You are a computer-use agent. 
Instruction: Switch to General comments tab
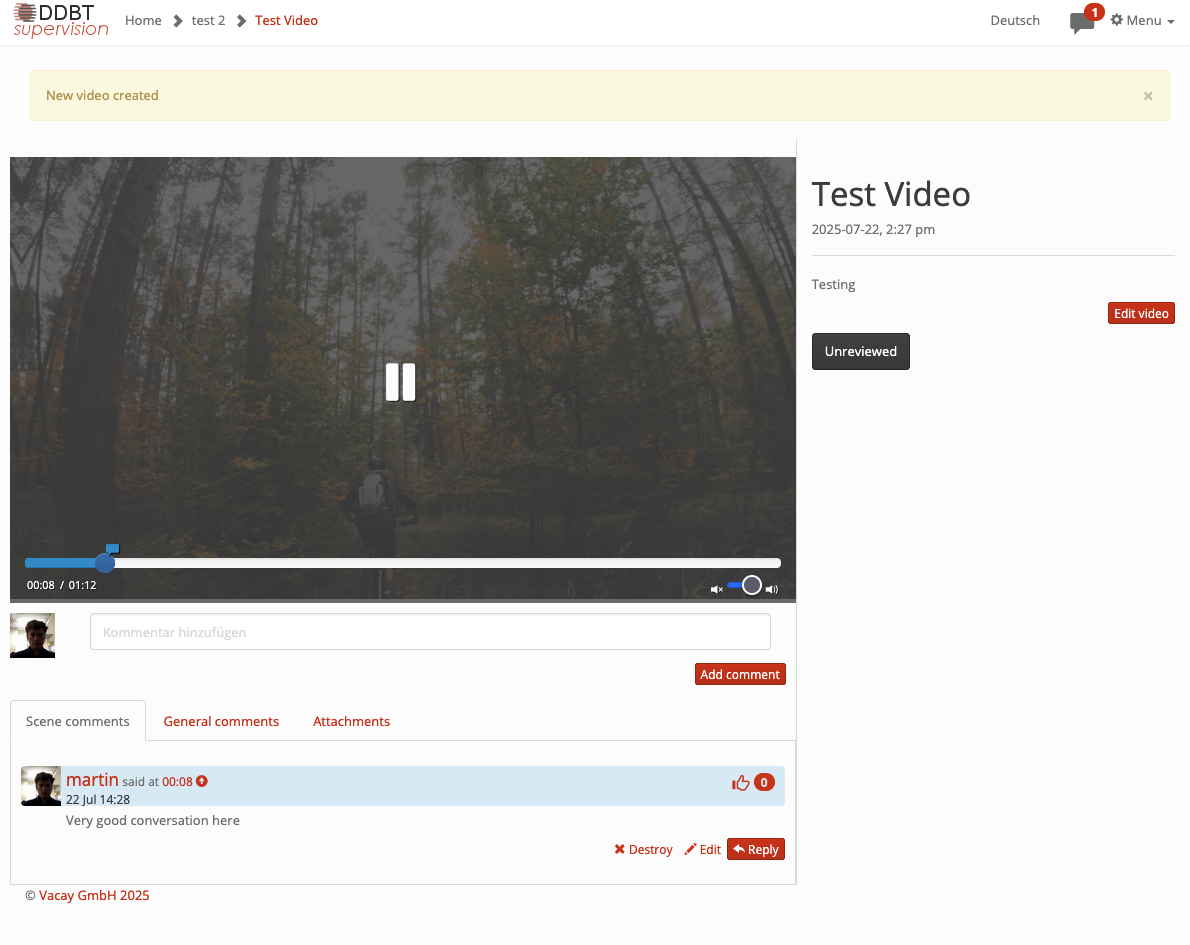click(221, 721)
